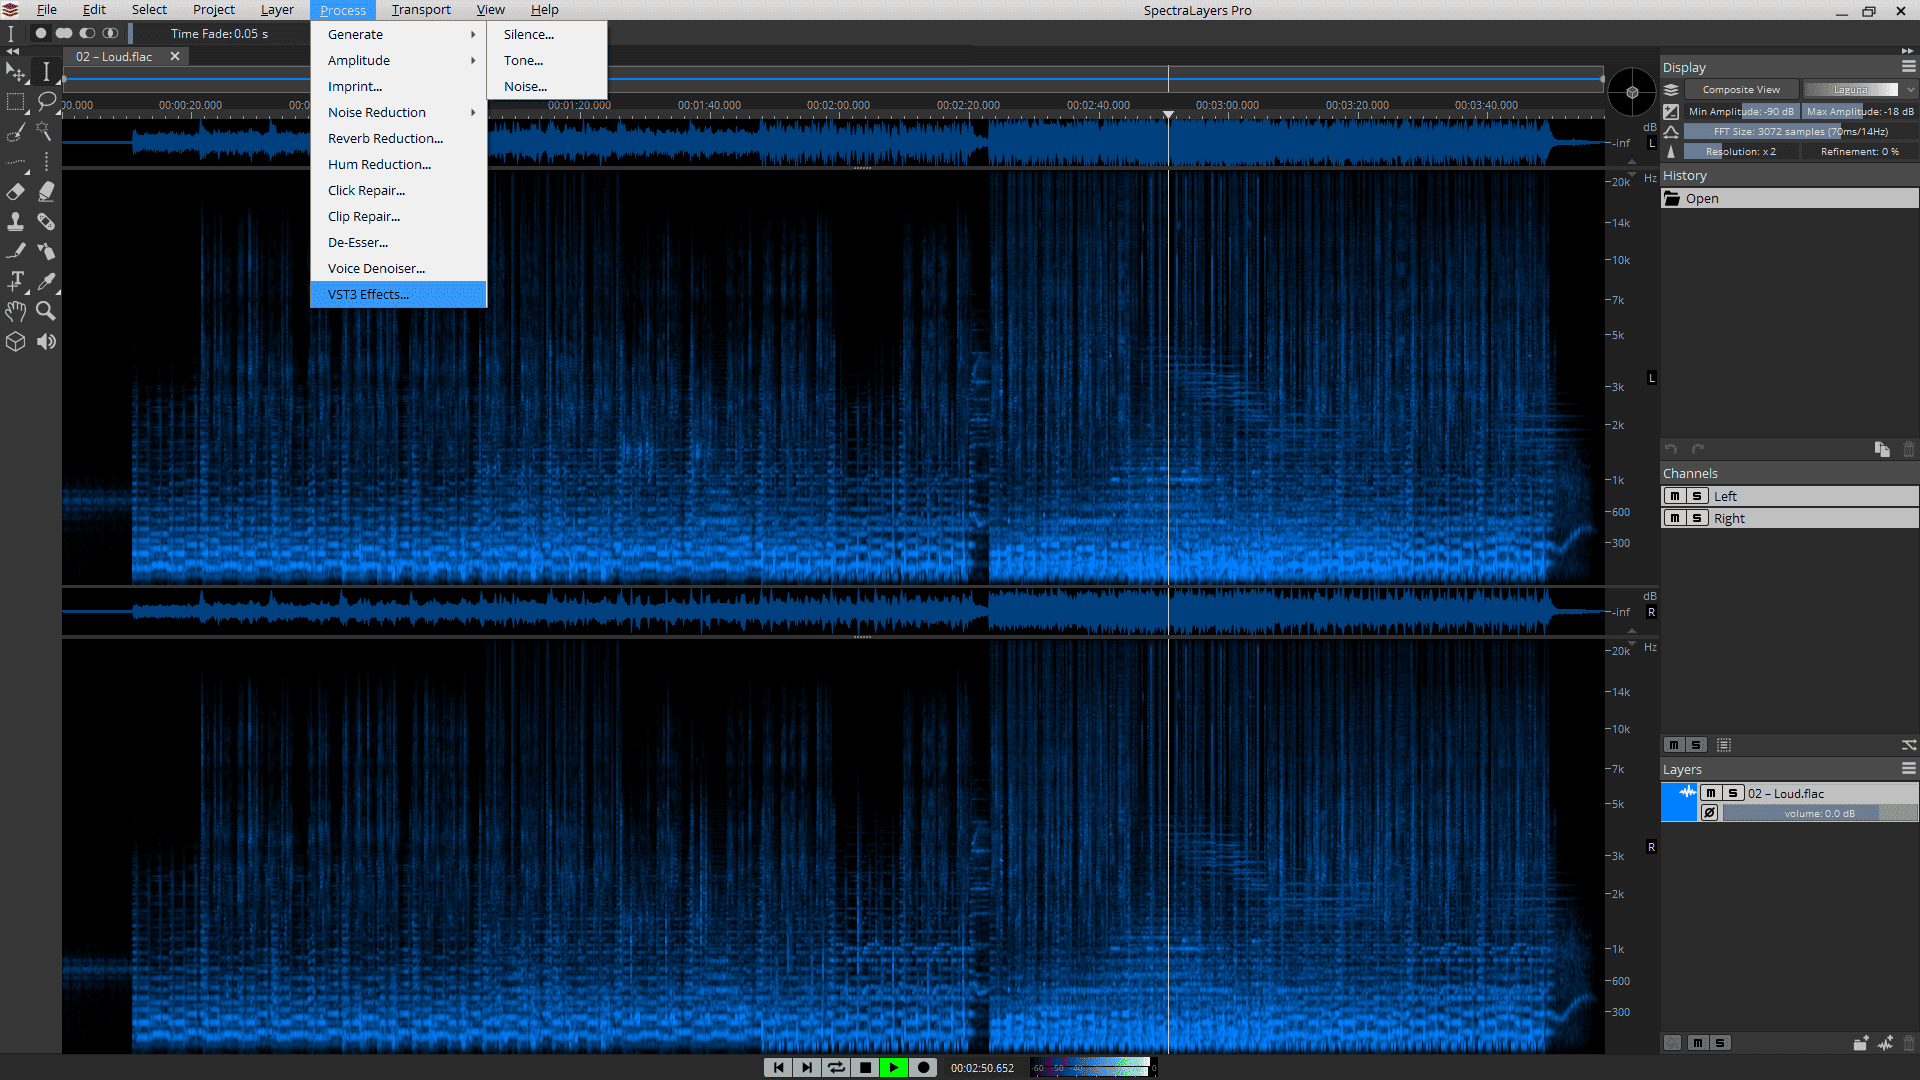Image resolution: width=1920 pixels, height=1080 pixels.
Task: Open the Layers panel options menu
Action: 1909,769
